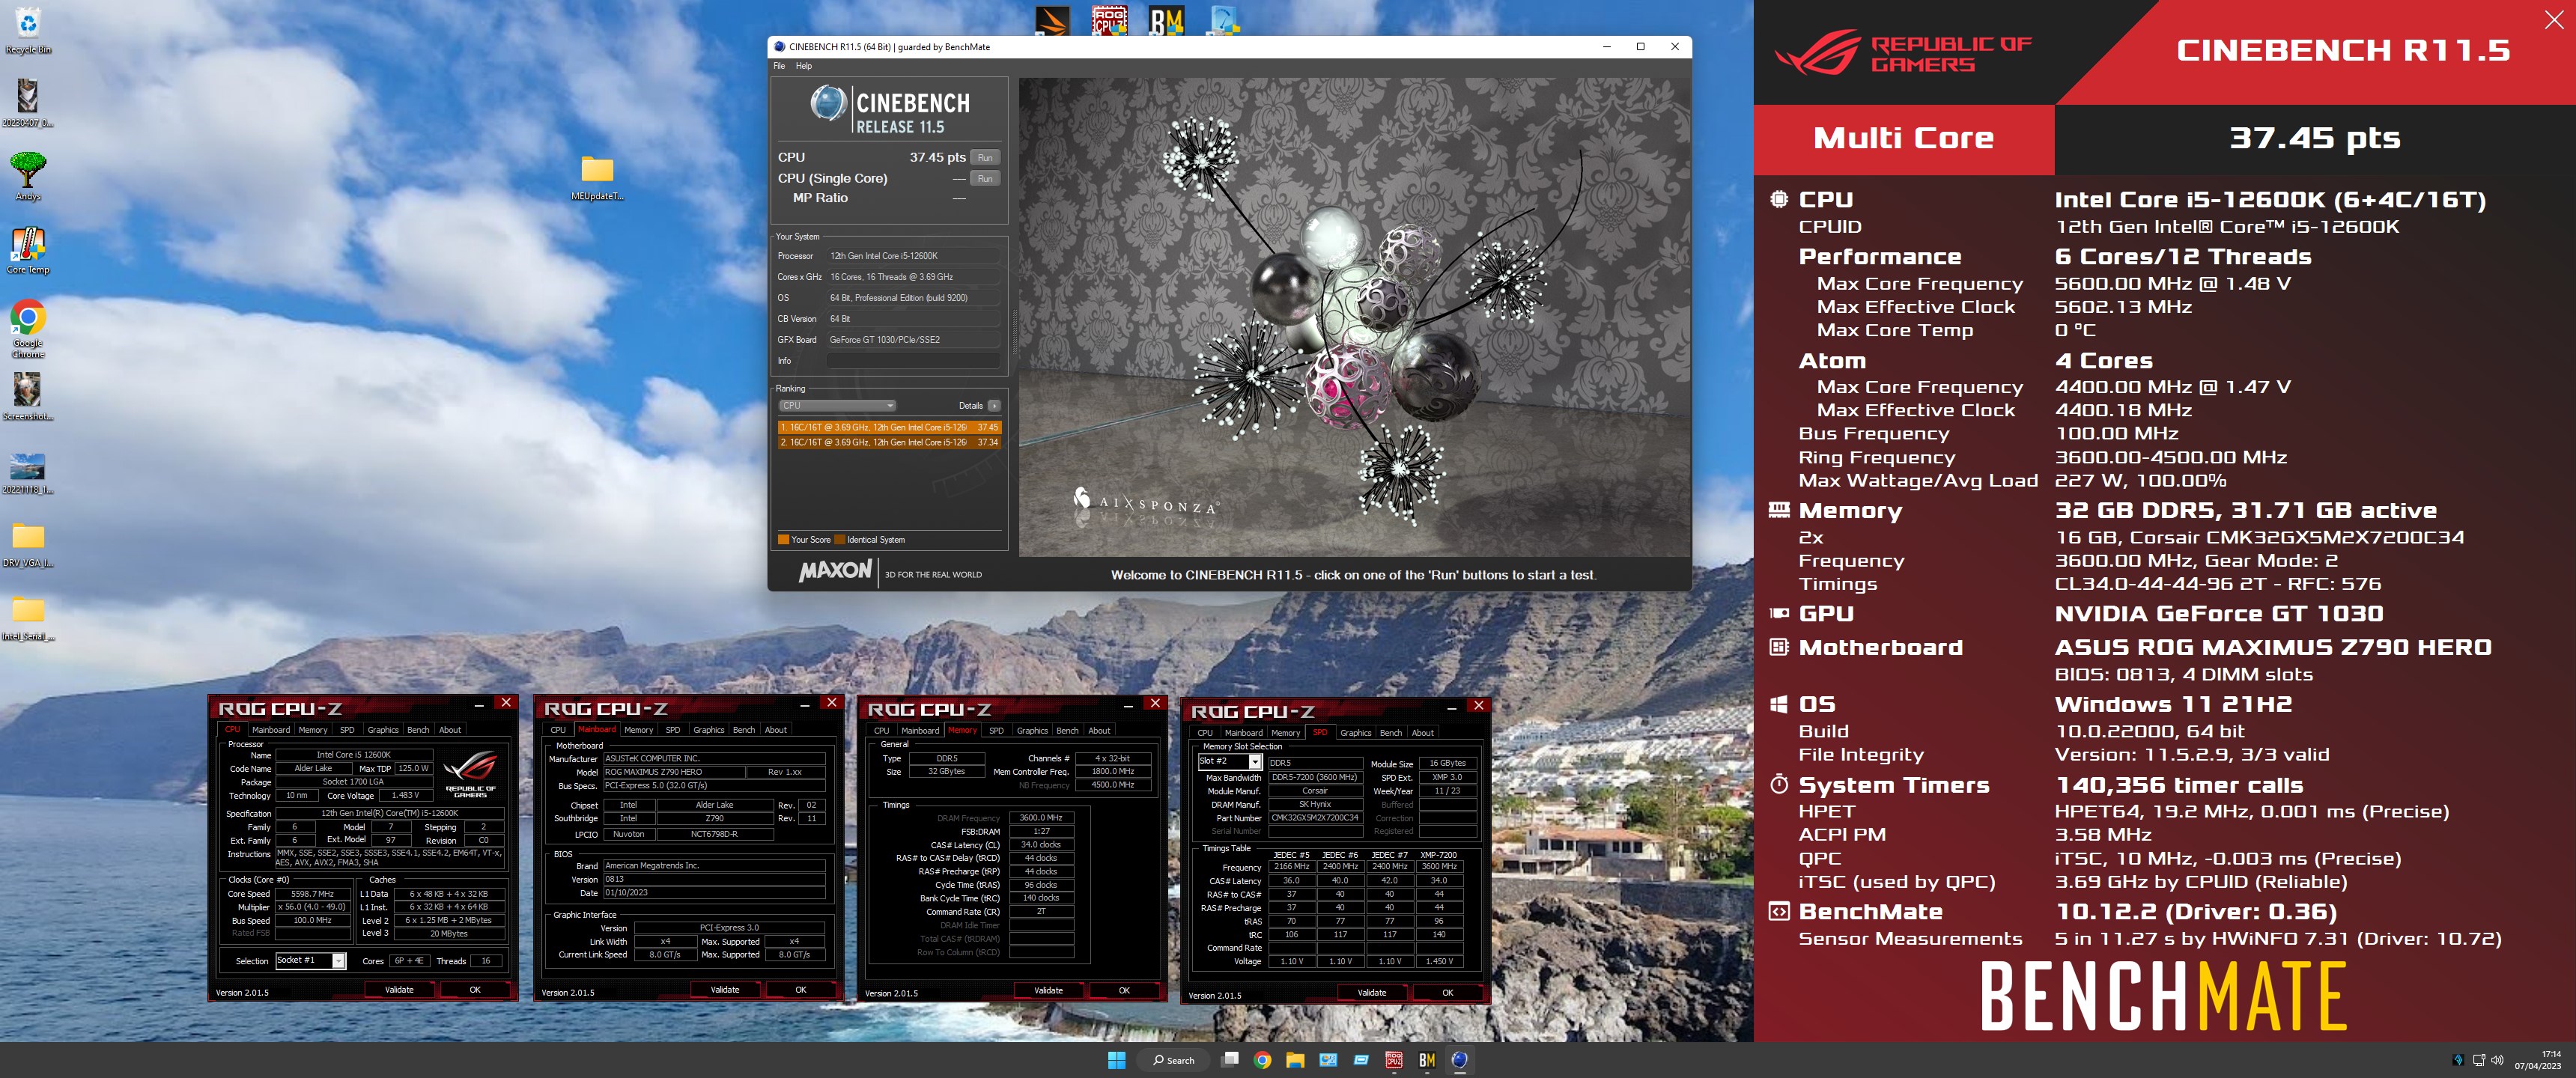
Task: Open the blue window app icon in the taskbar
Action: (1361, 1060)
